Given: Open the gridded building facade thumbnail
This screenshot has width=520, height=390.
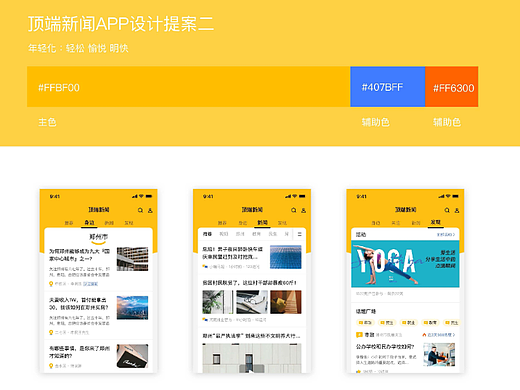Looking at the screenshot, I should pos(132,259).
